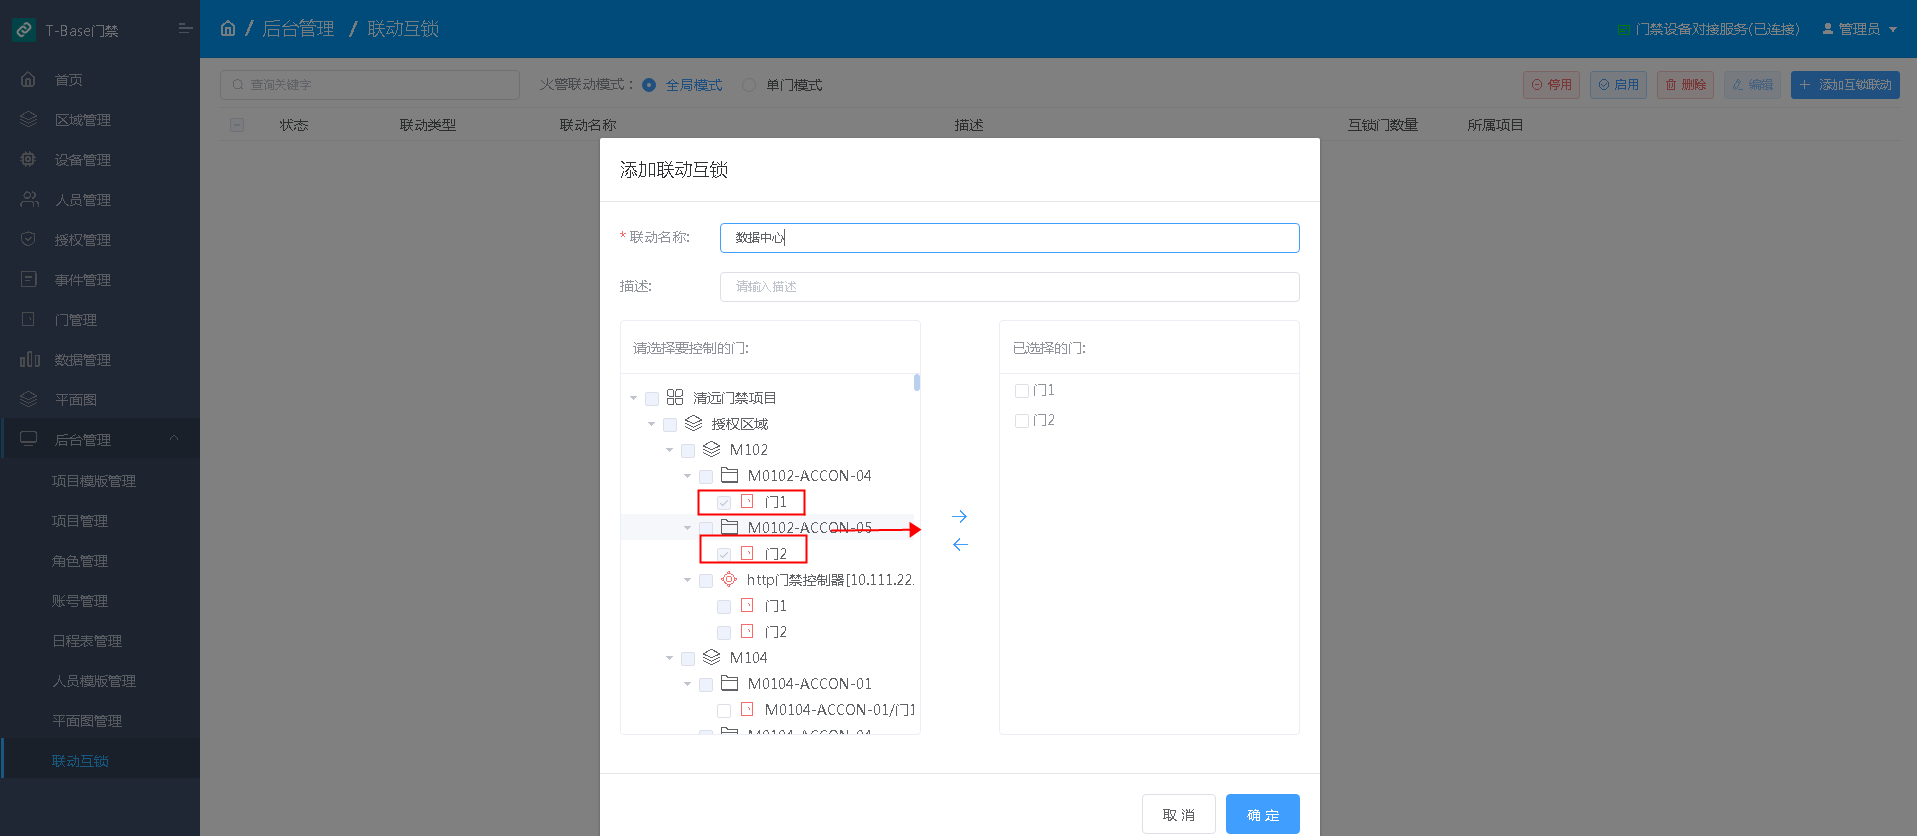Click the 平面图 layers icon
Viewport: 1917px width, 836px height.
(28, 399)
